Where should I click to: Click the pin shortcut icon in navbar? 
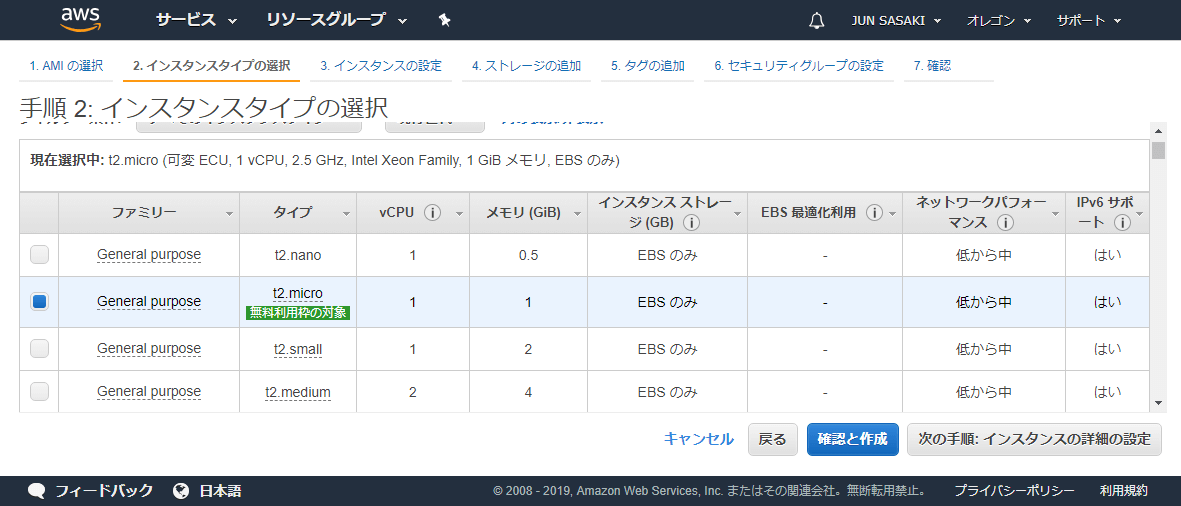click(444, 20)
